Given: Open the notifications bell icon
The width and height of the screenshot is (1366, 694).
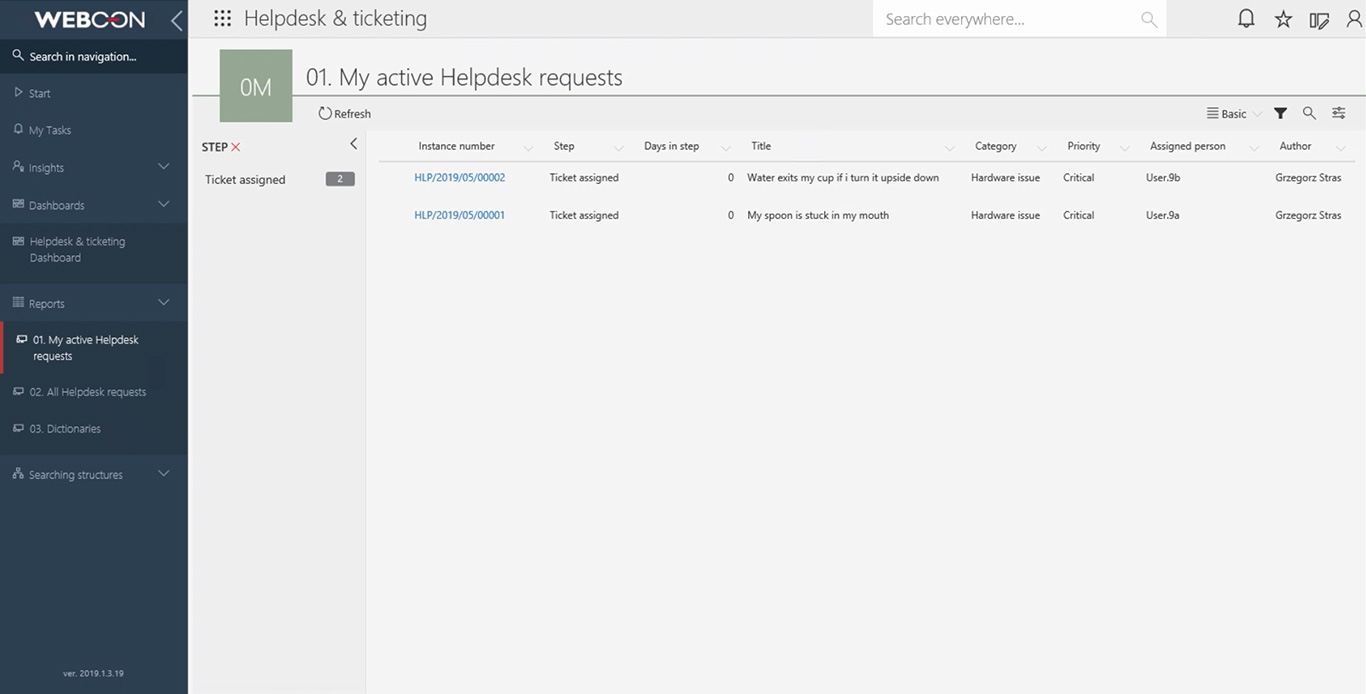Looking at the screenshot, I should click(1246, 19).
